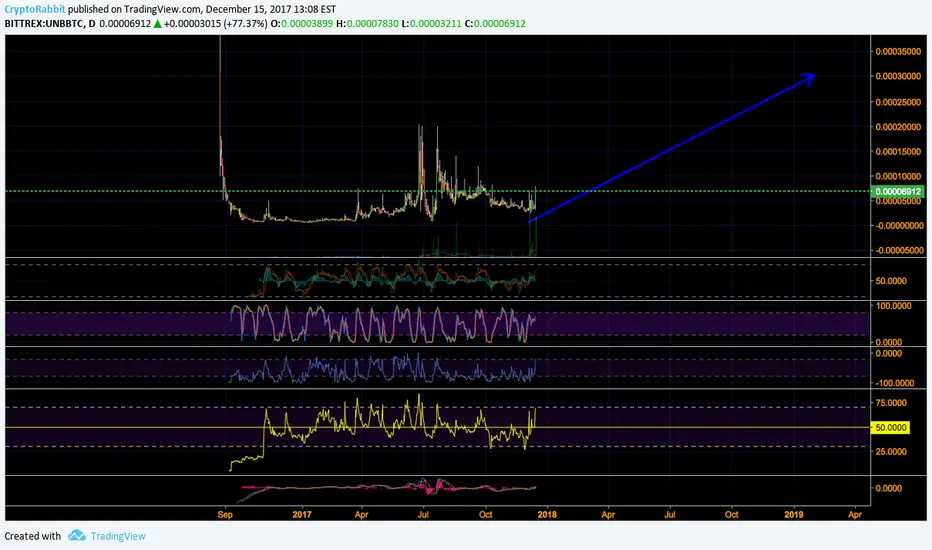Click the 25.0000 RSI axis label
The height and width of the screenshot is (550, 932).
[x=891, y=451]
